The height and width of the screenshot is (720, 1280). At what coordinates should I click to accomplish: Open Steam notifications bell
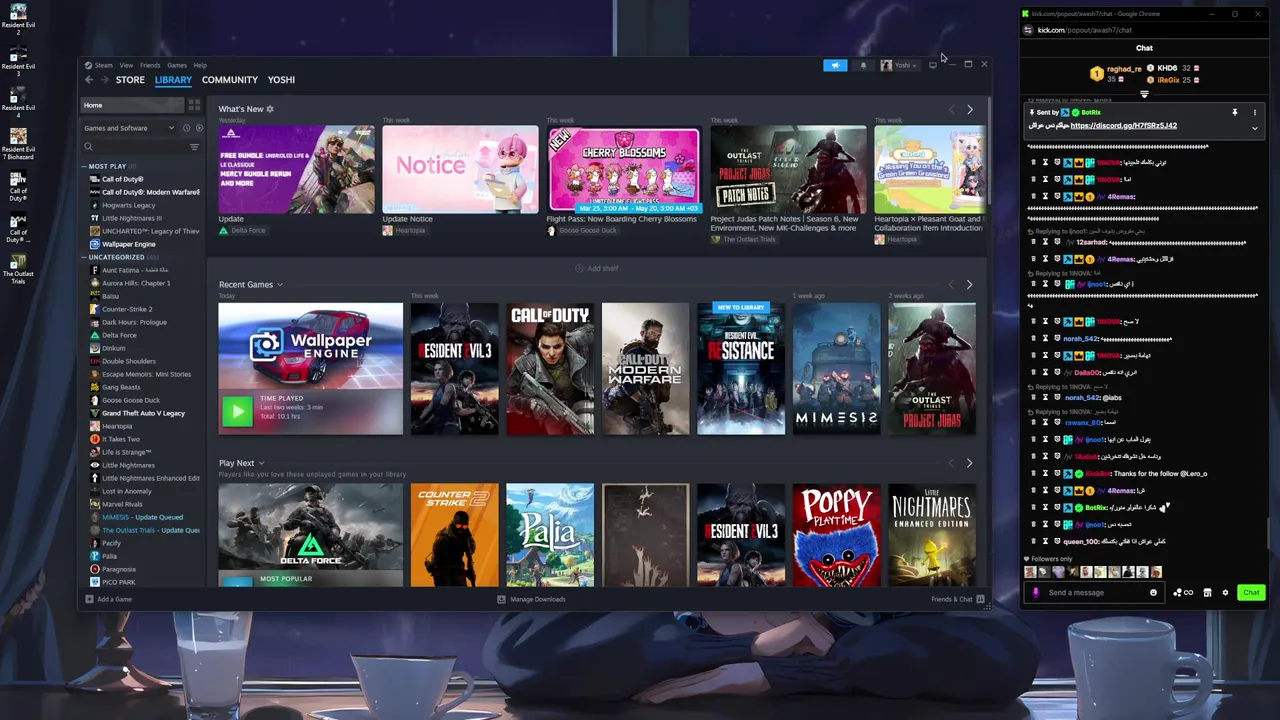[x=863, y=65]
